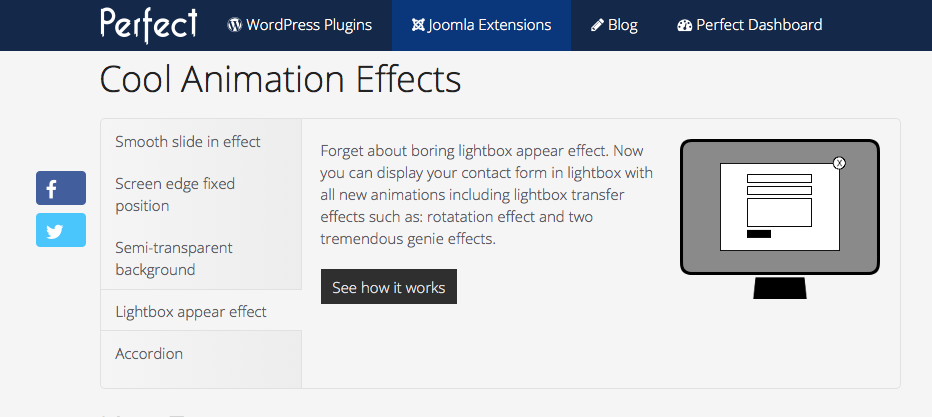Click the black button in the illustrated form

[758, 234]
